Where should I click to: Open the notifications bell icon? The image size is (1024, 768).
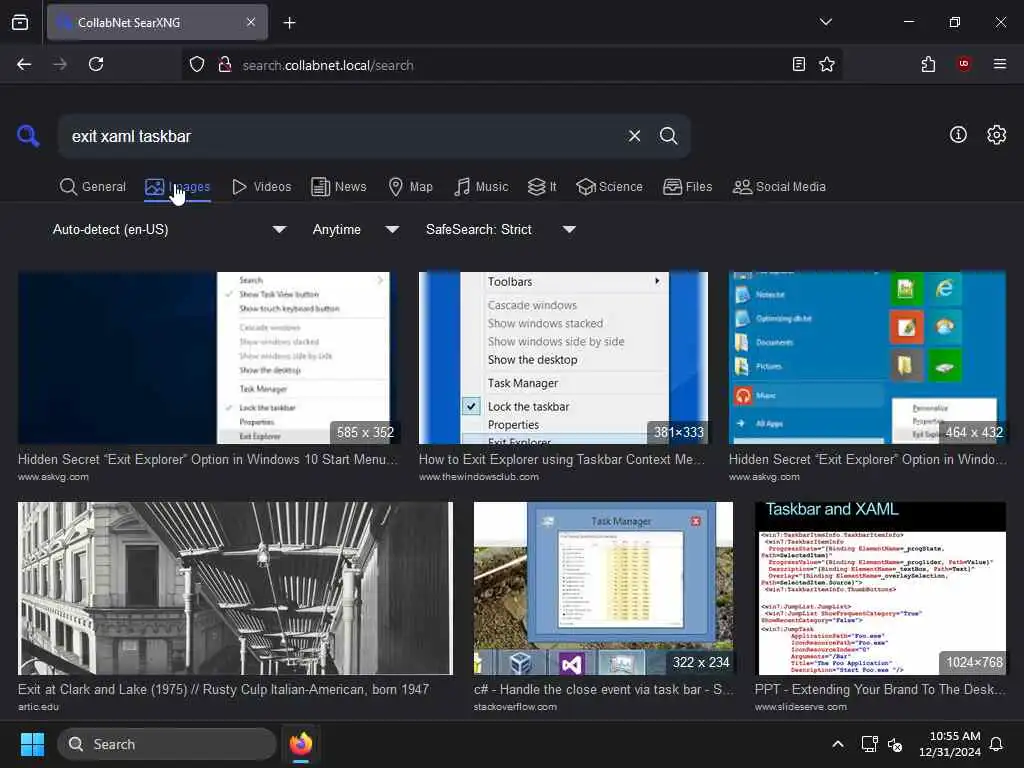(997, 744)
